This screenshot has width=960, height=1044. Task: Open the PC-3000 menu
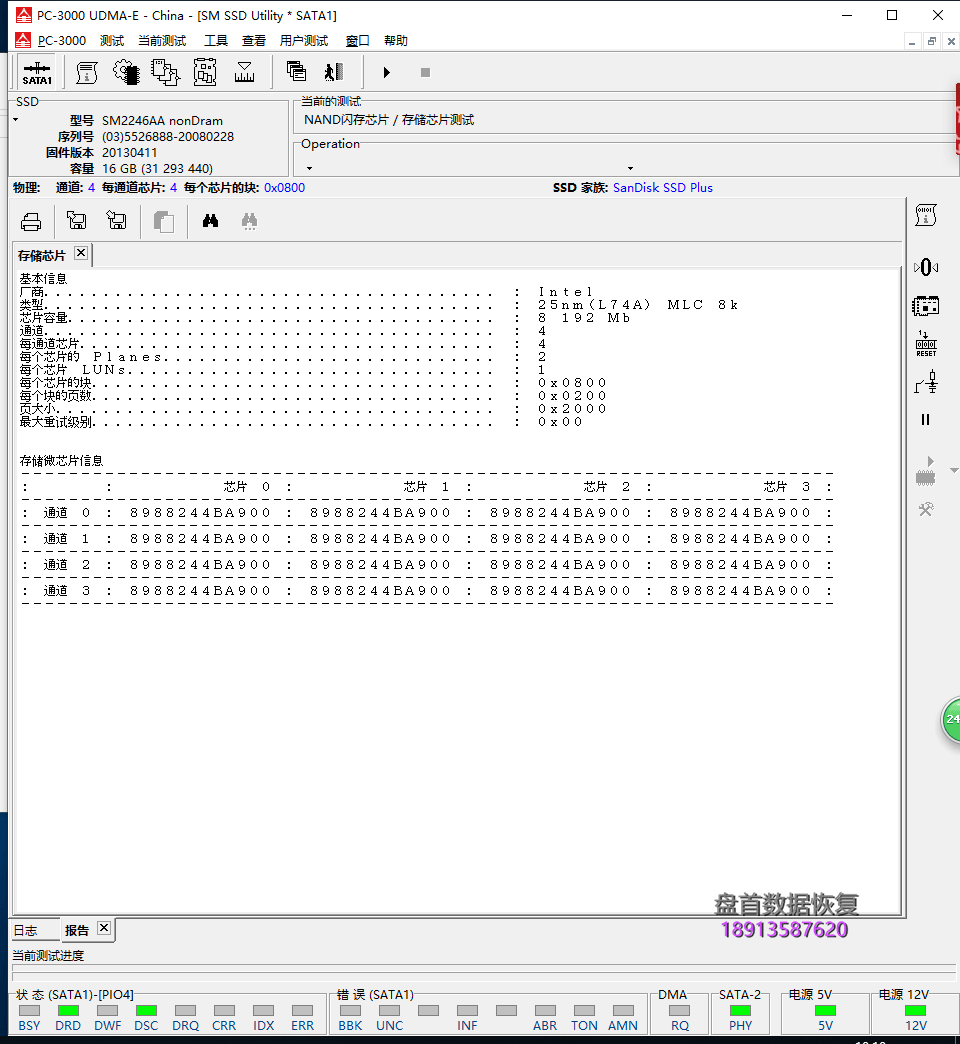tap(62, 41)
